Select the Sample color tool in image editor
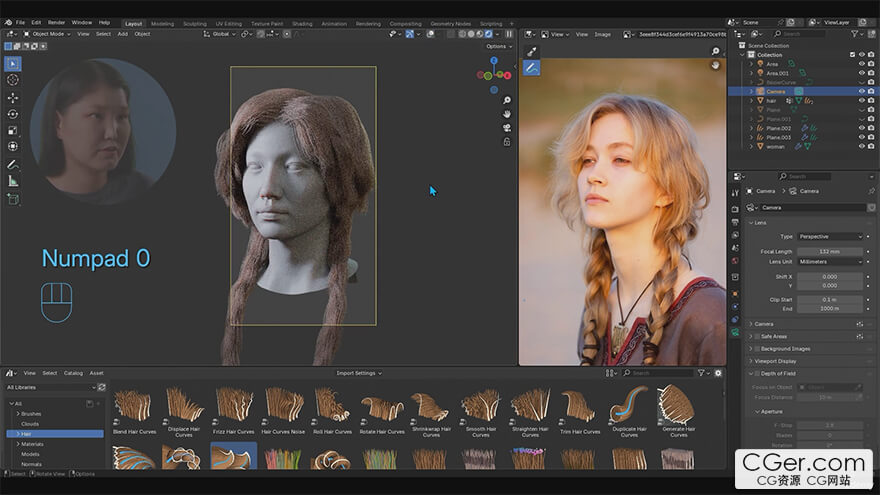880x495 pixels. [x=531, y=51]
